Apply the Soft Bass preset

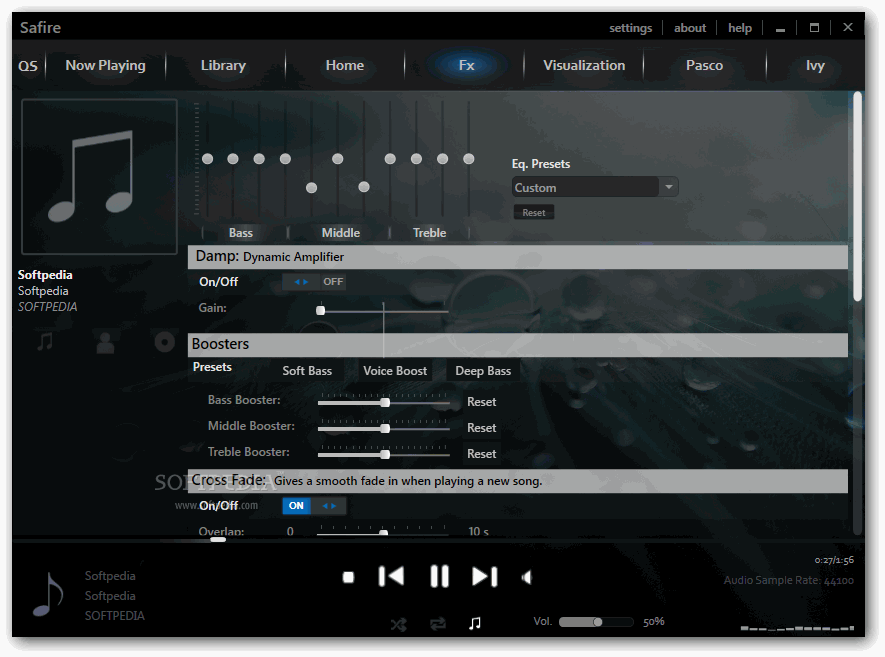pyautogui.click(x=307, y=371)
